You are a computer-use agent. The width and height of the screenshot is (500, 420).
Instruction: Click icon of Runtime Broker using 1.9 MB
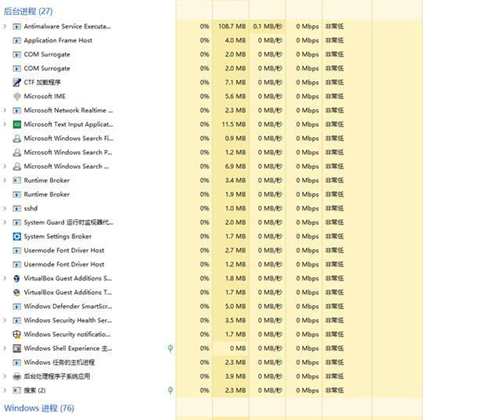coord(17,195)
